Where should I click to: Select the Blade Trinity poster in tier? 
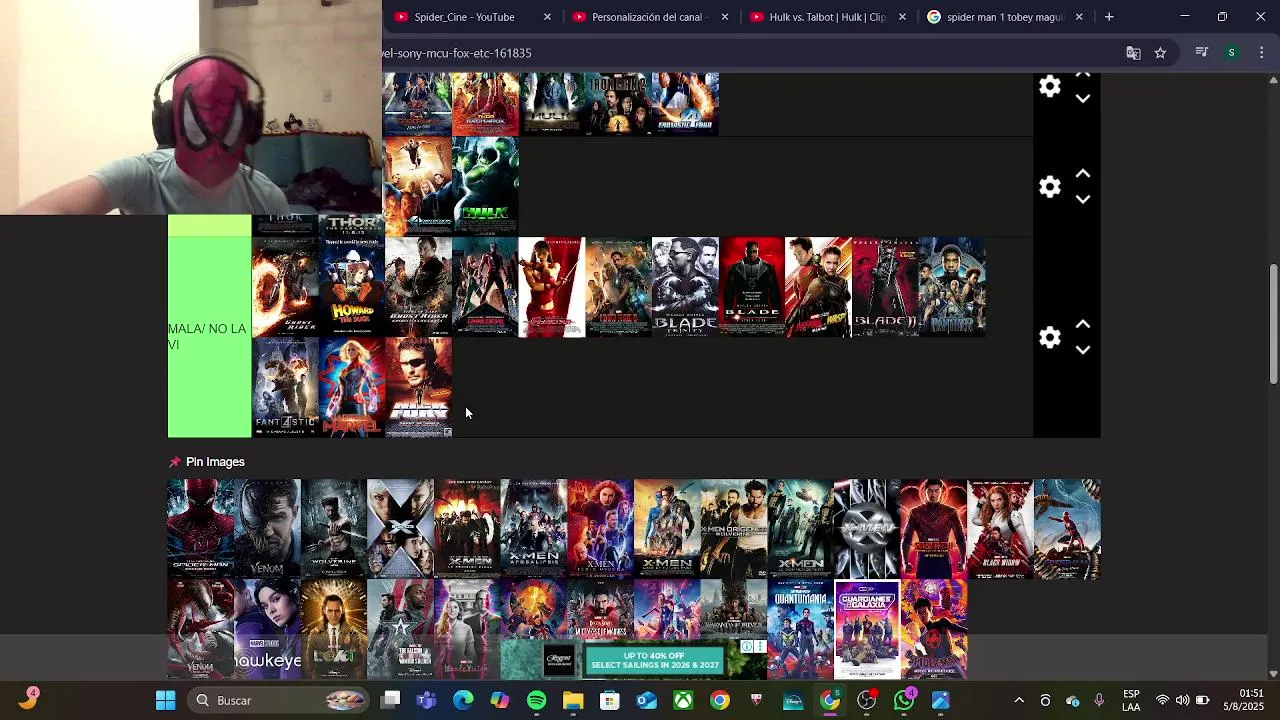pos(685,287)
